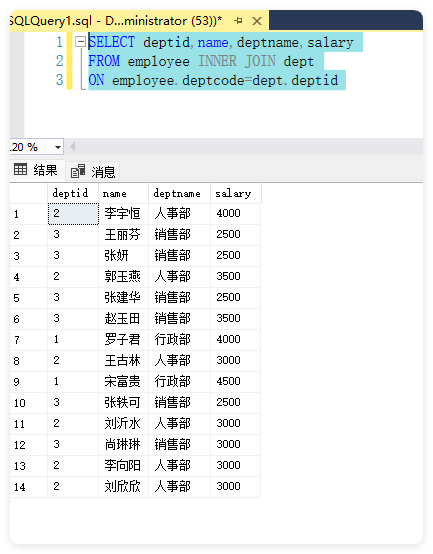Select the deptid column header

[73, 193]
